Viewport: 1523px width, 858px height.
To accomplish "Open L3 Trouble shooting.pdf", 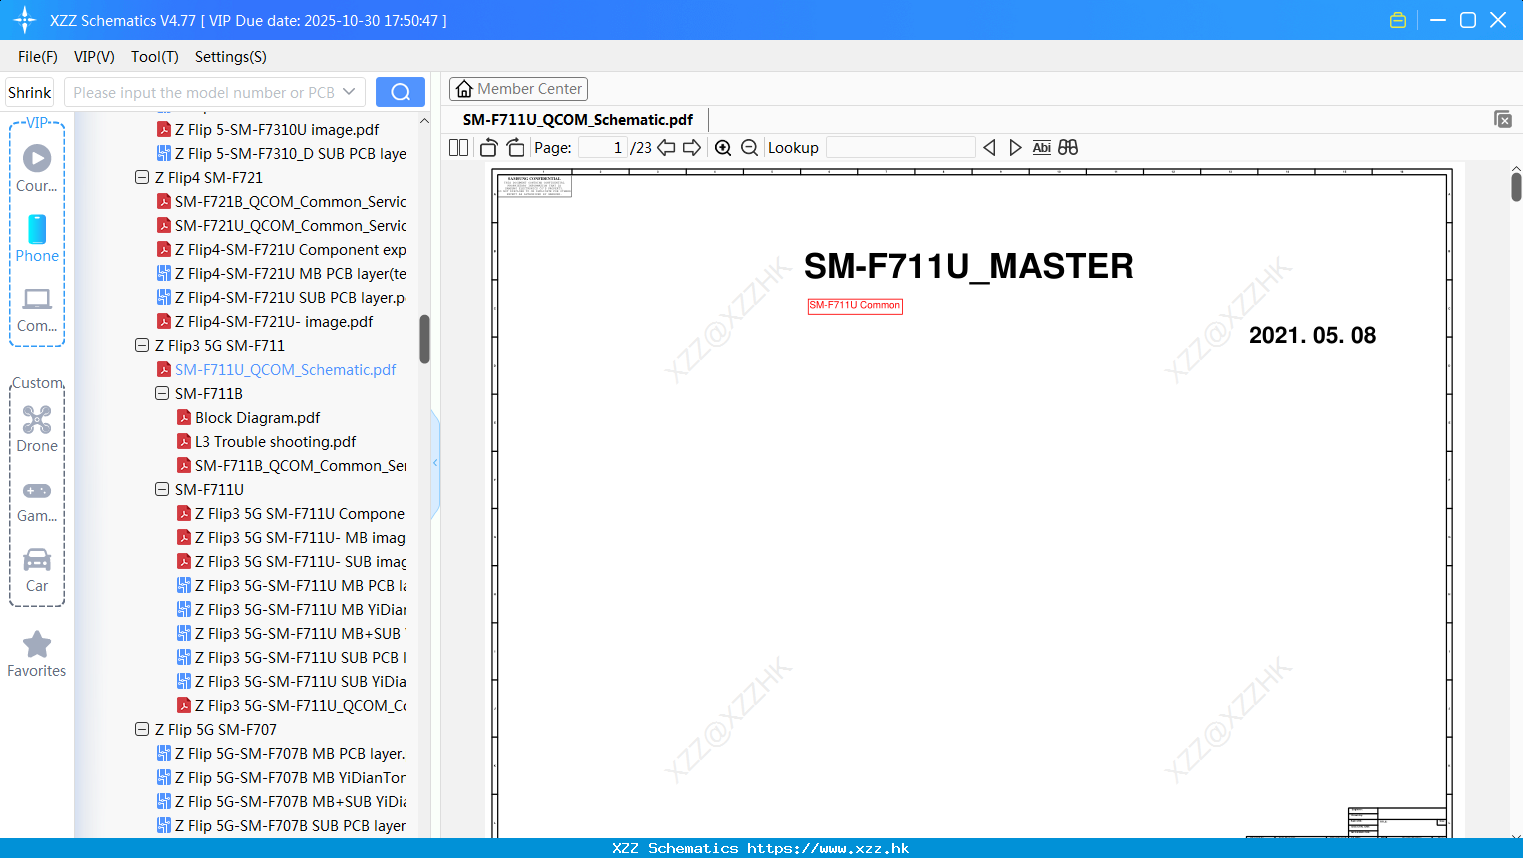I will pos(267,441).
